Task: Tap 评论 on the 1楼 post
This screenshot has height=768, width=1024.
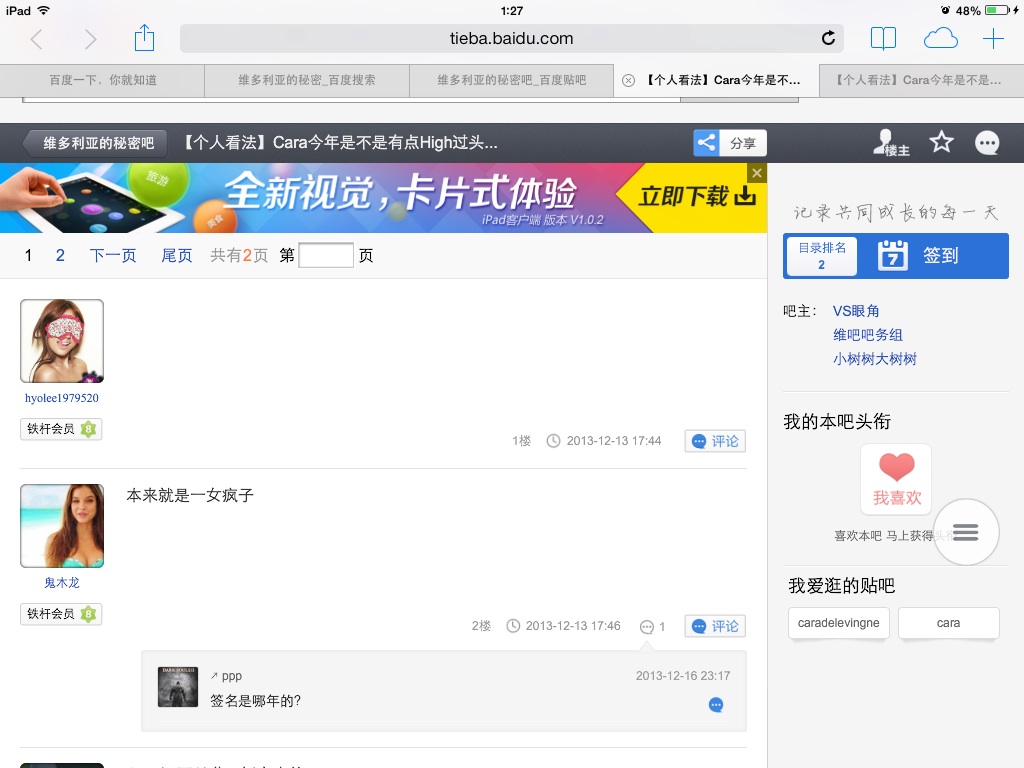Action: (715, 441)
